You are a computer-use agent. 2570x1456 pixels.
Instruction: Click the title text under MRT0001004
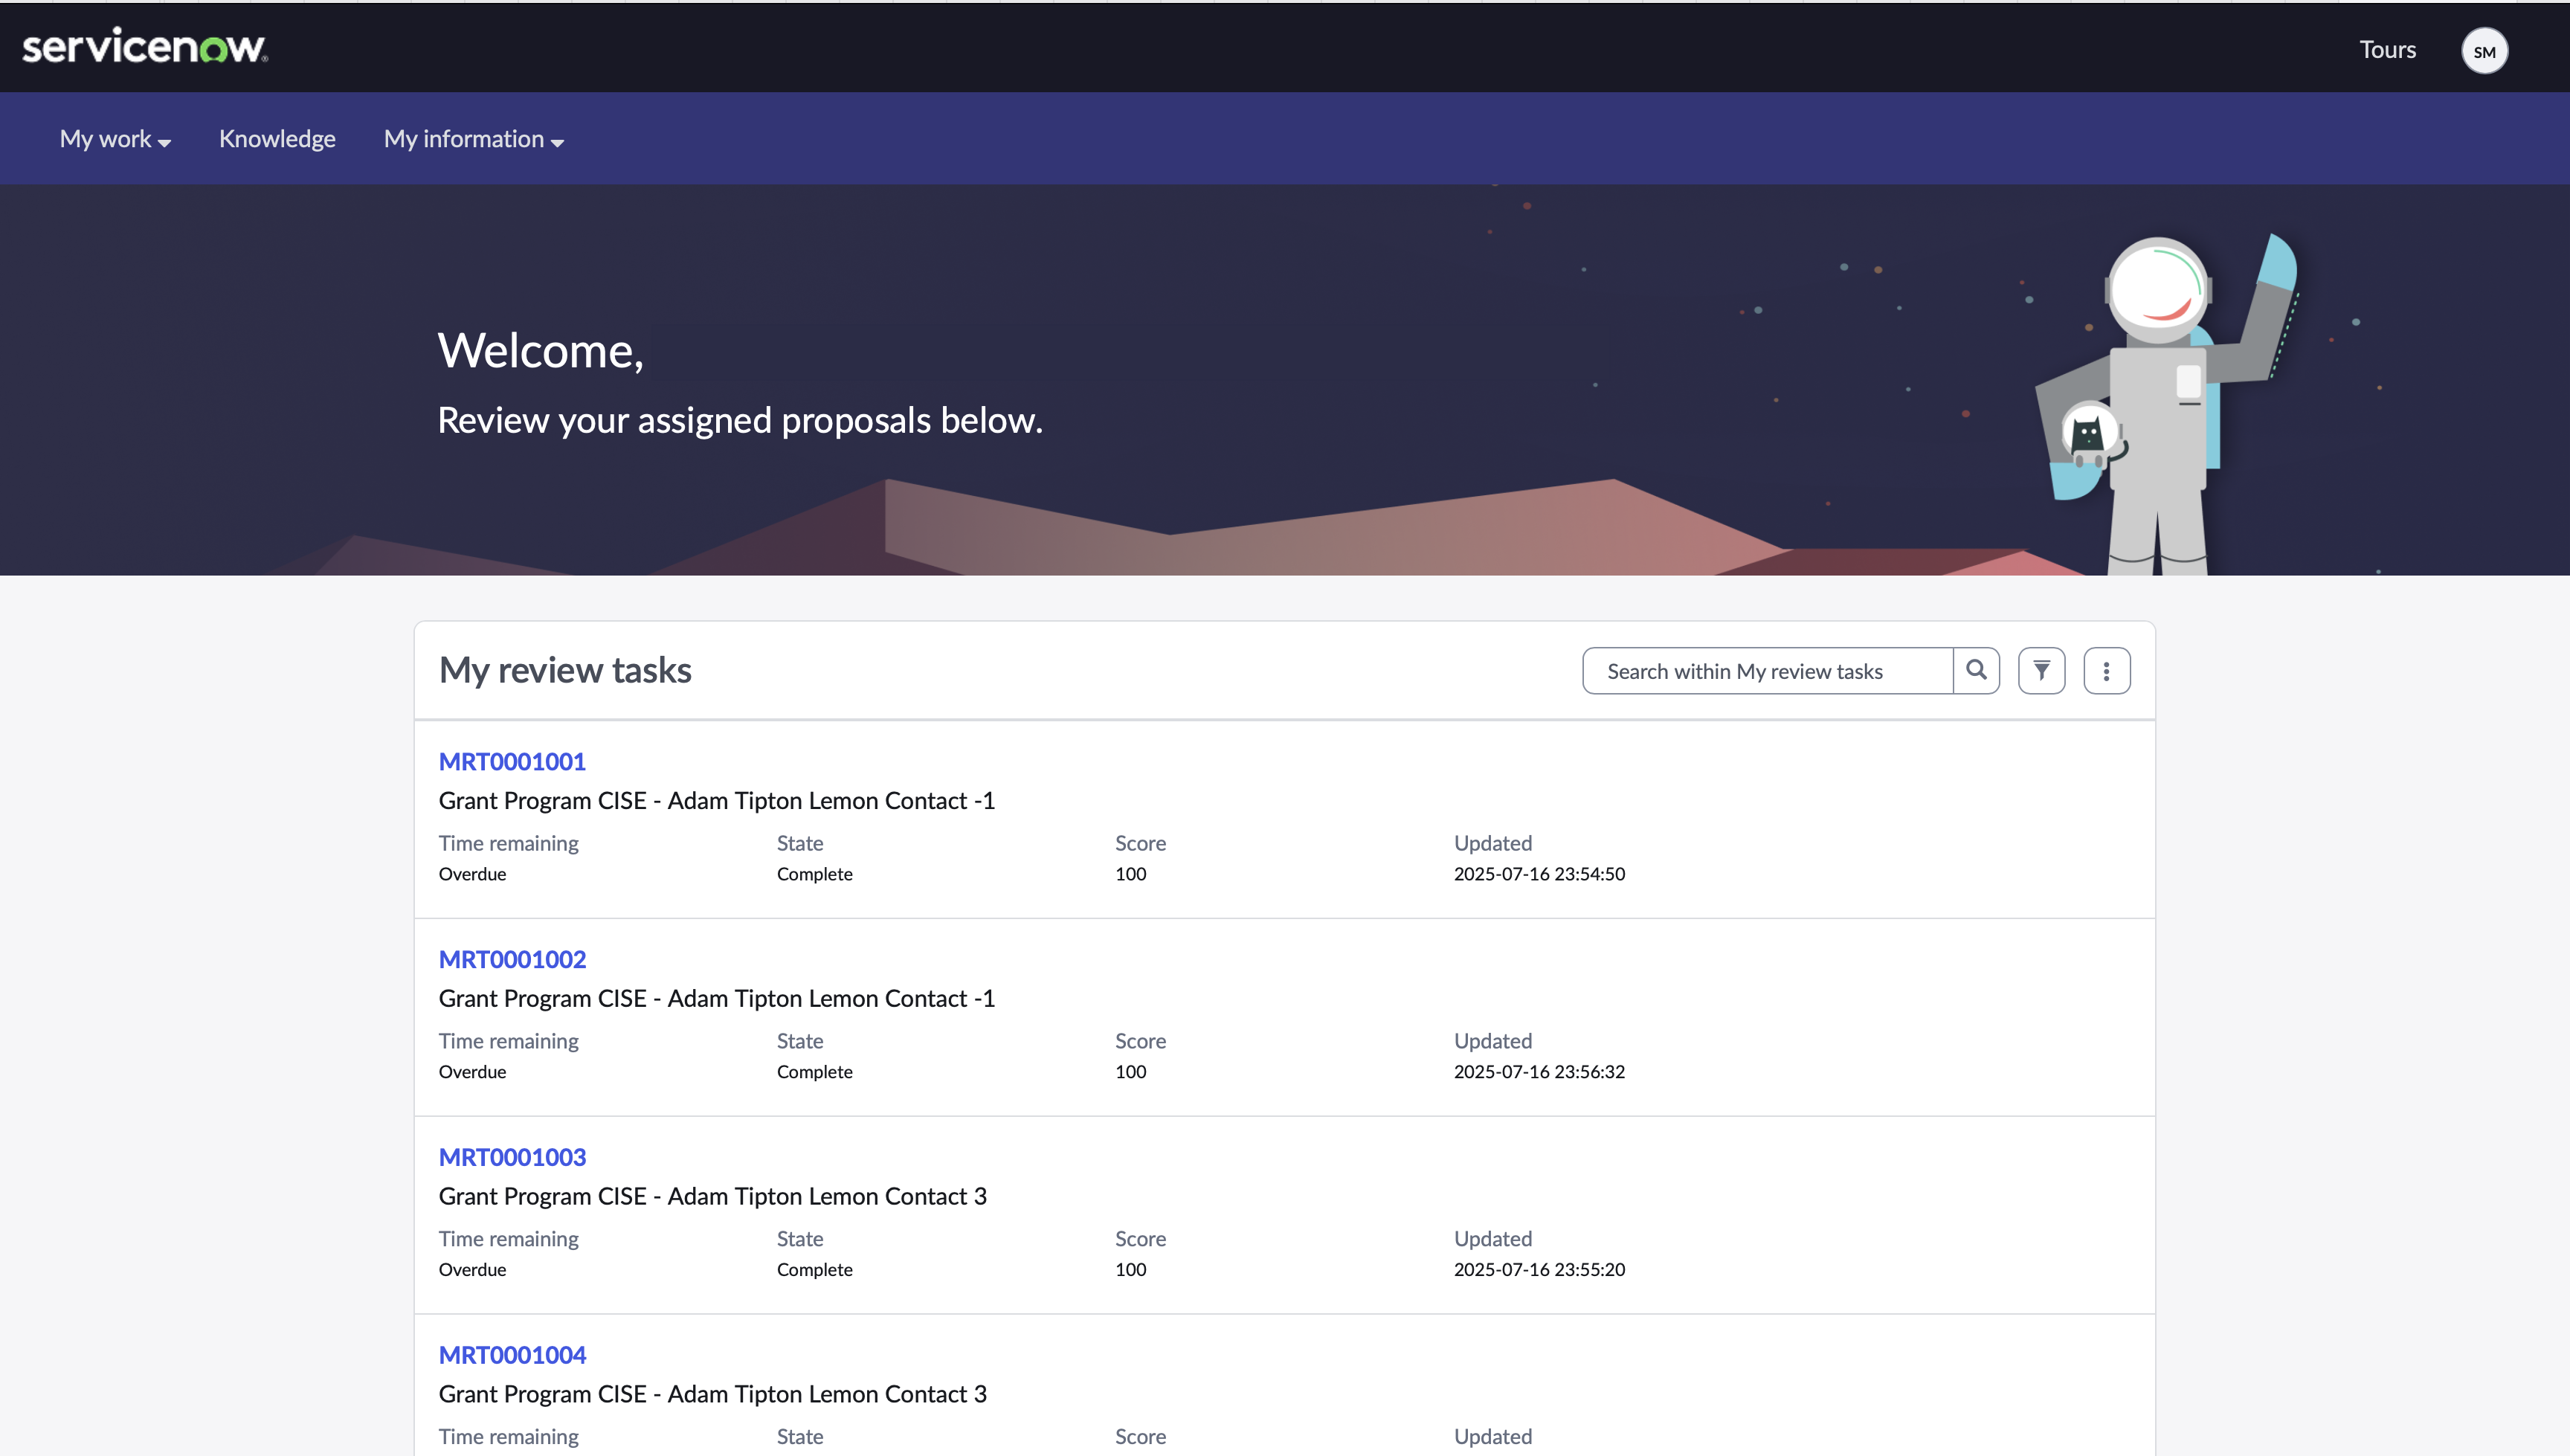(x=712, y=1394)
